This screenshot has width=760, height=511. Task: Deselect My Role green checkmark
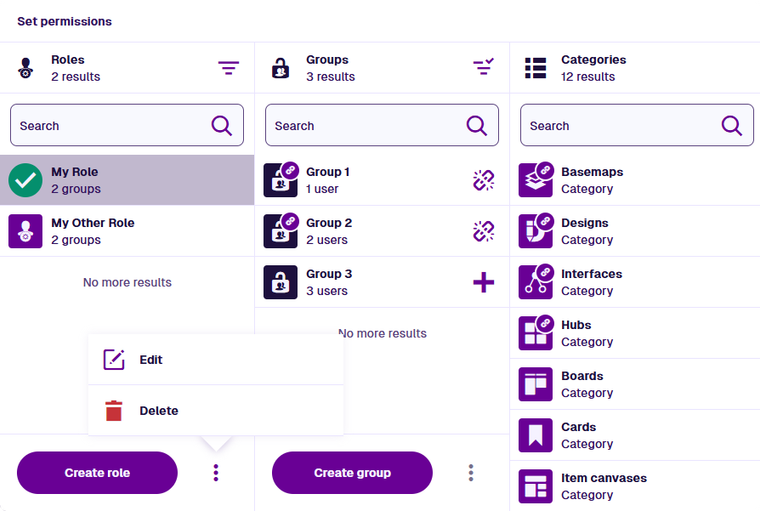point(25,180)
